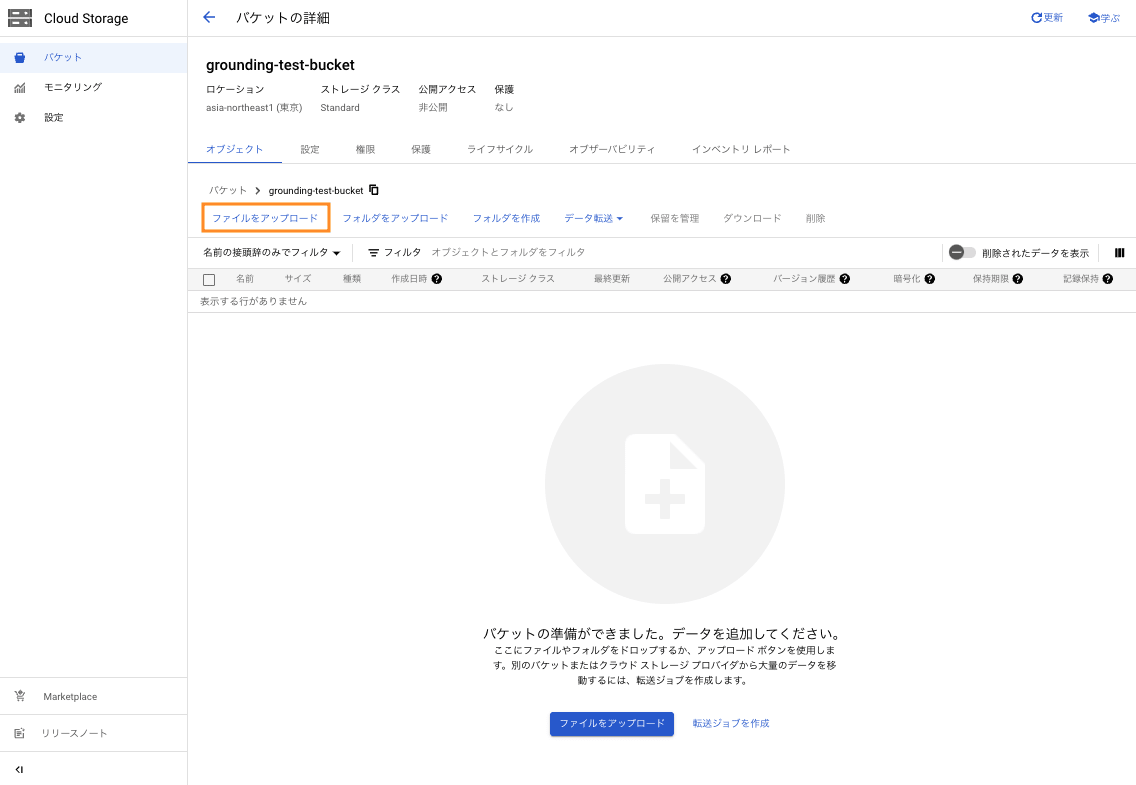The width and height of the screenshot is (1136, 785).
Task: Click ファイルをアップロード in the toolbar
Action: (265, 218)
